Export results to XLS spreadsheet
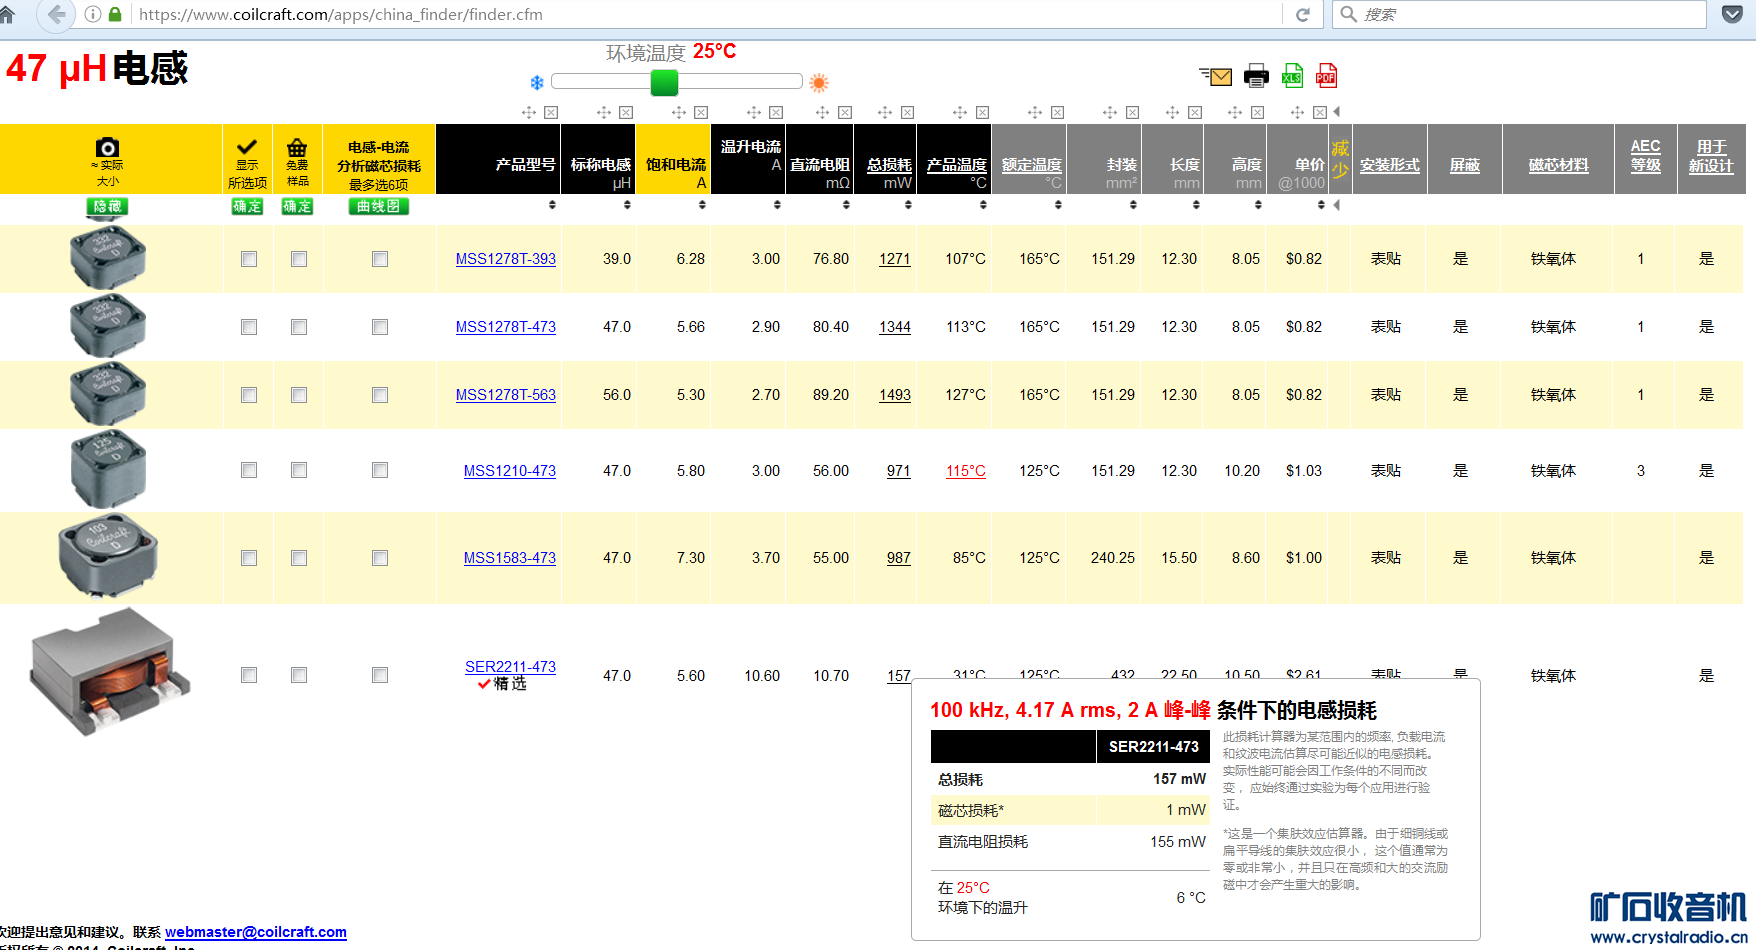Viewport: 1756px width, 950px height. [x=1292, y=75]
